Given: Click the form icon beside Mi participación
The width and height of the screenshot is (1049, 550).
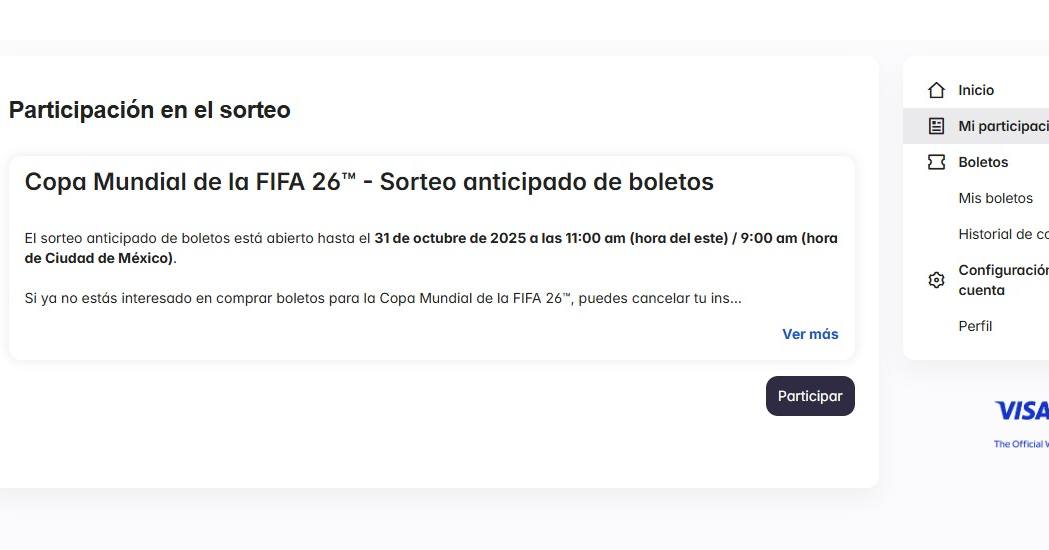Looking at the screenshot, I should pos(936,126).
